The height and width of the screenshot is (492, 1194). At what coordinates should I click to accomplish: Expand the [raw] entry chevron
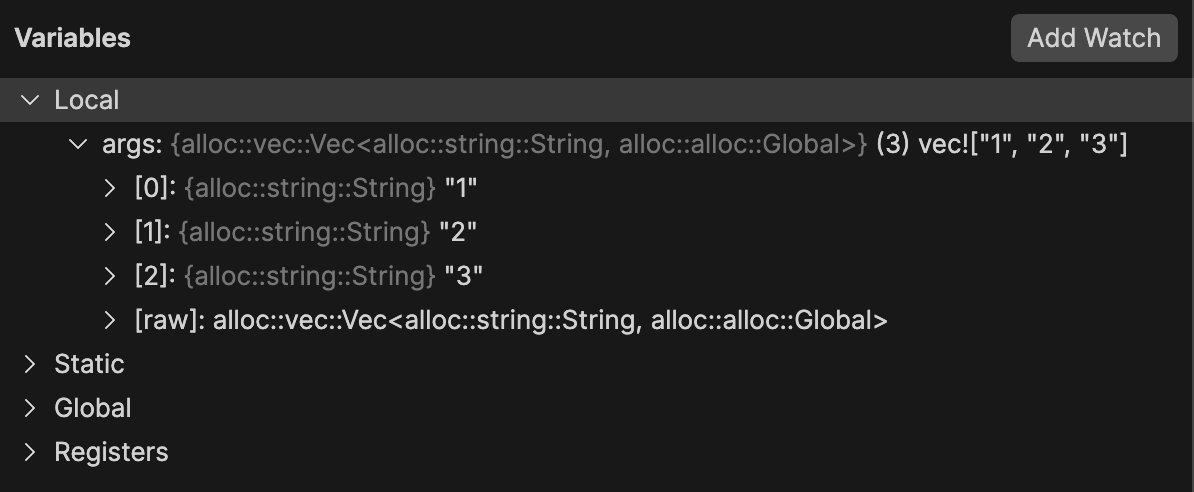[110, 320]
